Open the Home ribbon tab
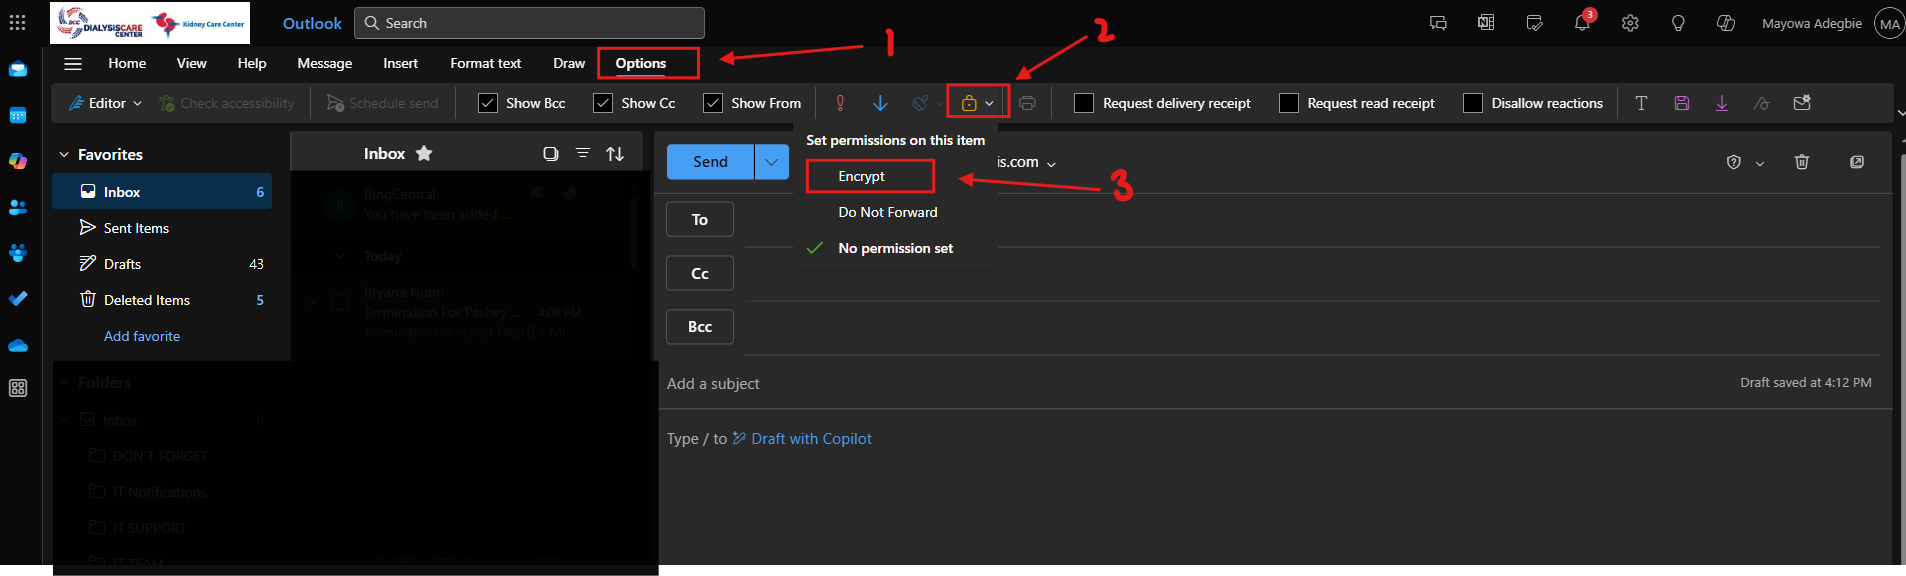Screen dimensions: 1906x576 click(127, 63)
